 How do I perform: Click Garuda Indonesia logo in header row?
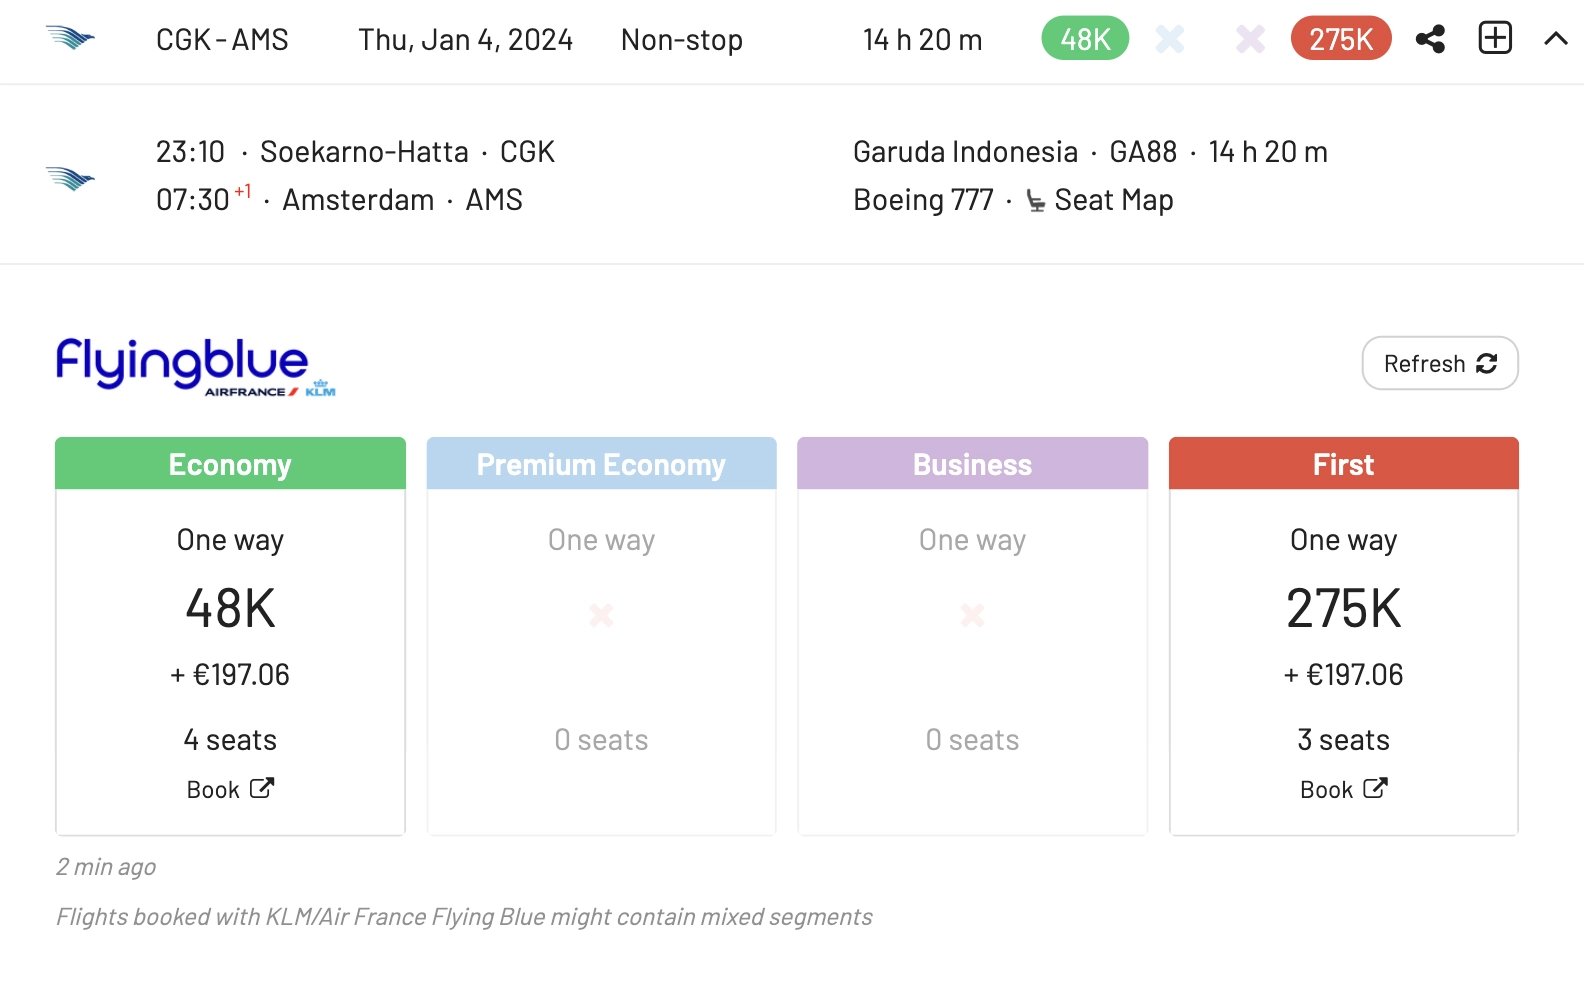[x=70, y=38]
